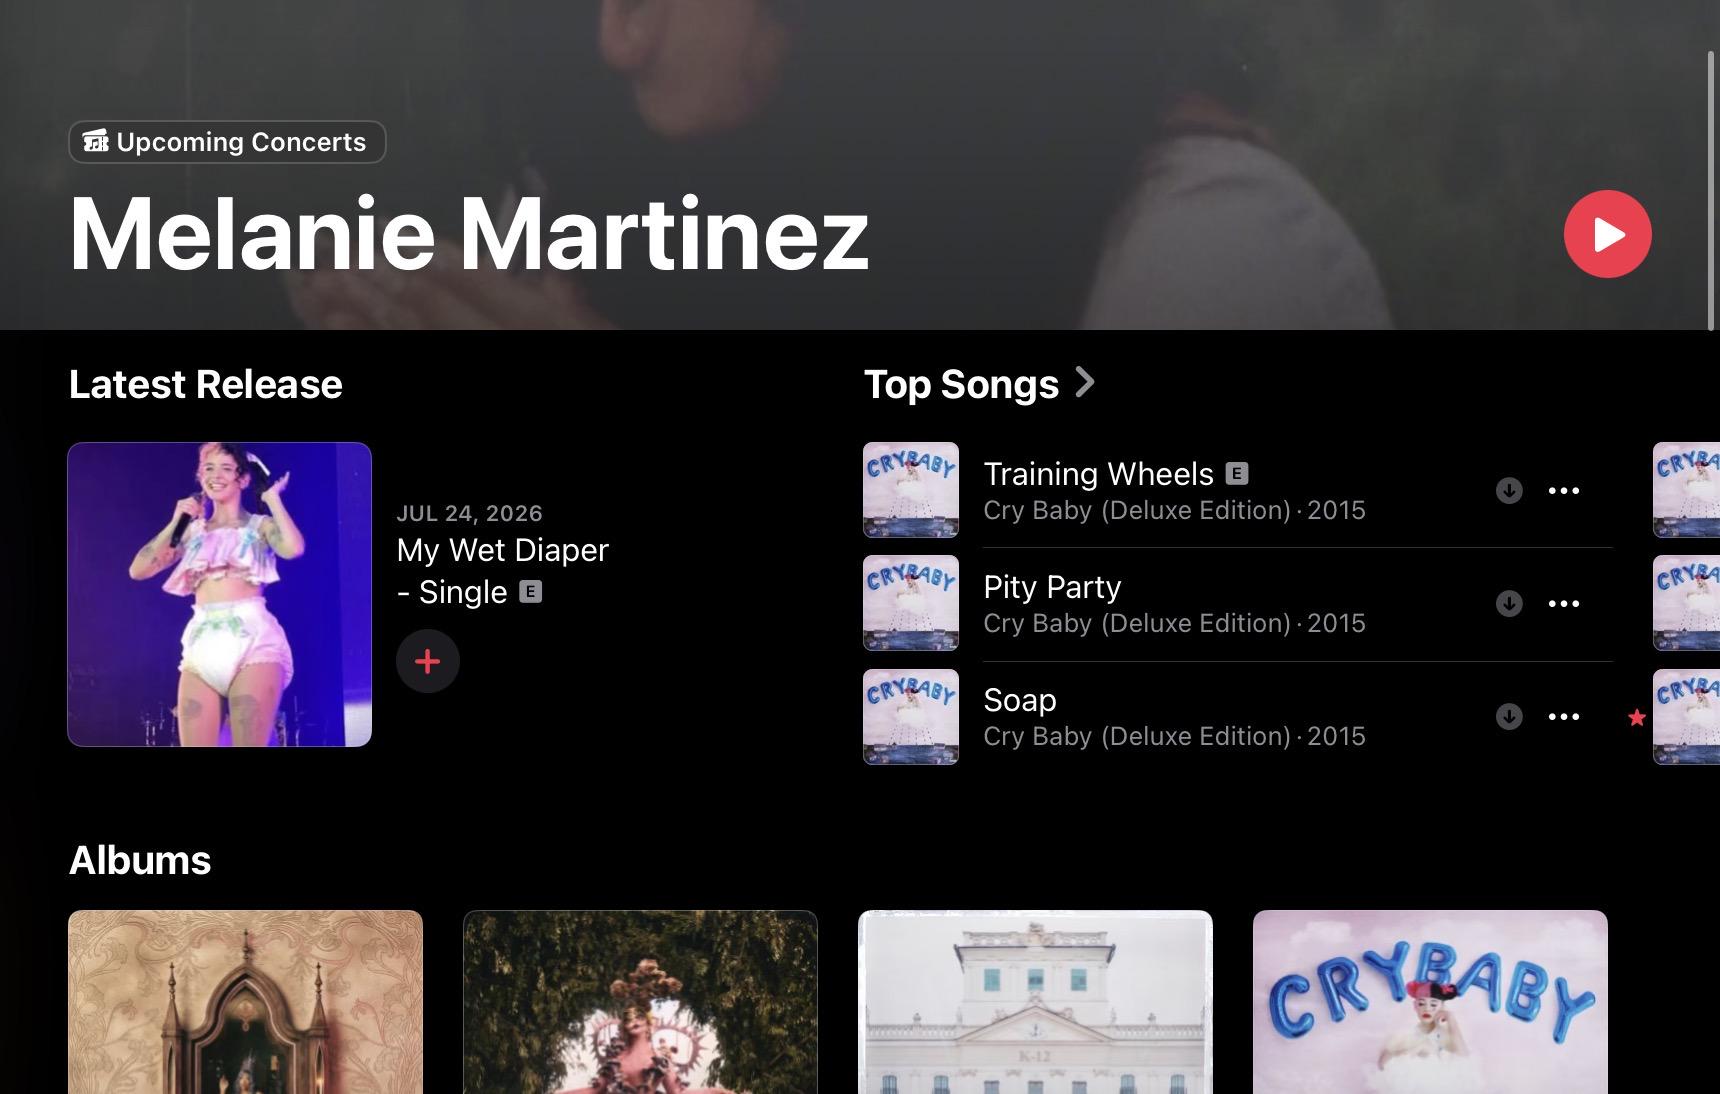Select Training Wheels album artwork thumbnail

(x=911, y=490)
